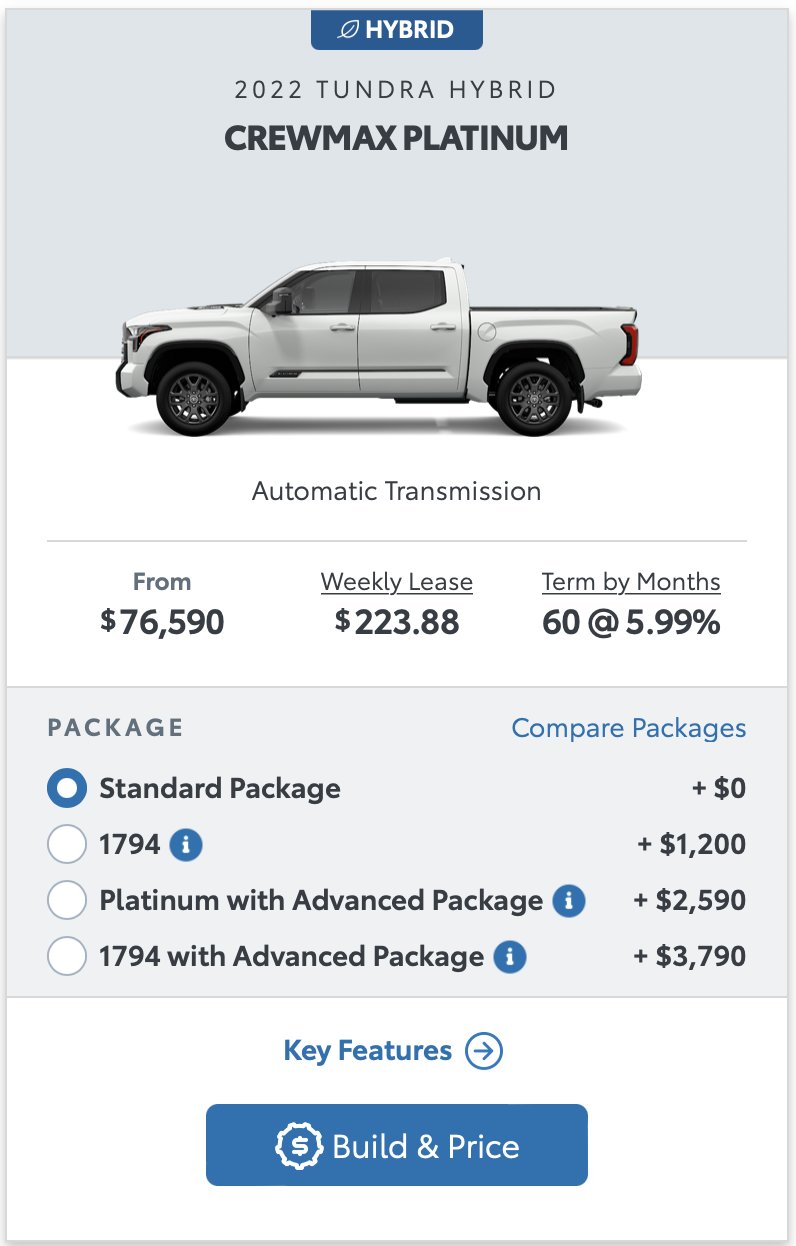Click the Build & Price button
The width and height of the screenshot is (796, 1246).
pos(397,1145)
